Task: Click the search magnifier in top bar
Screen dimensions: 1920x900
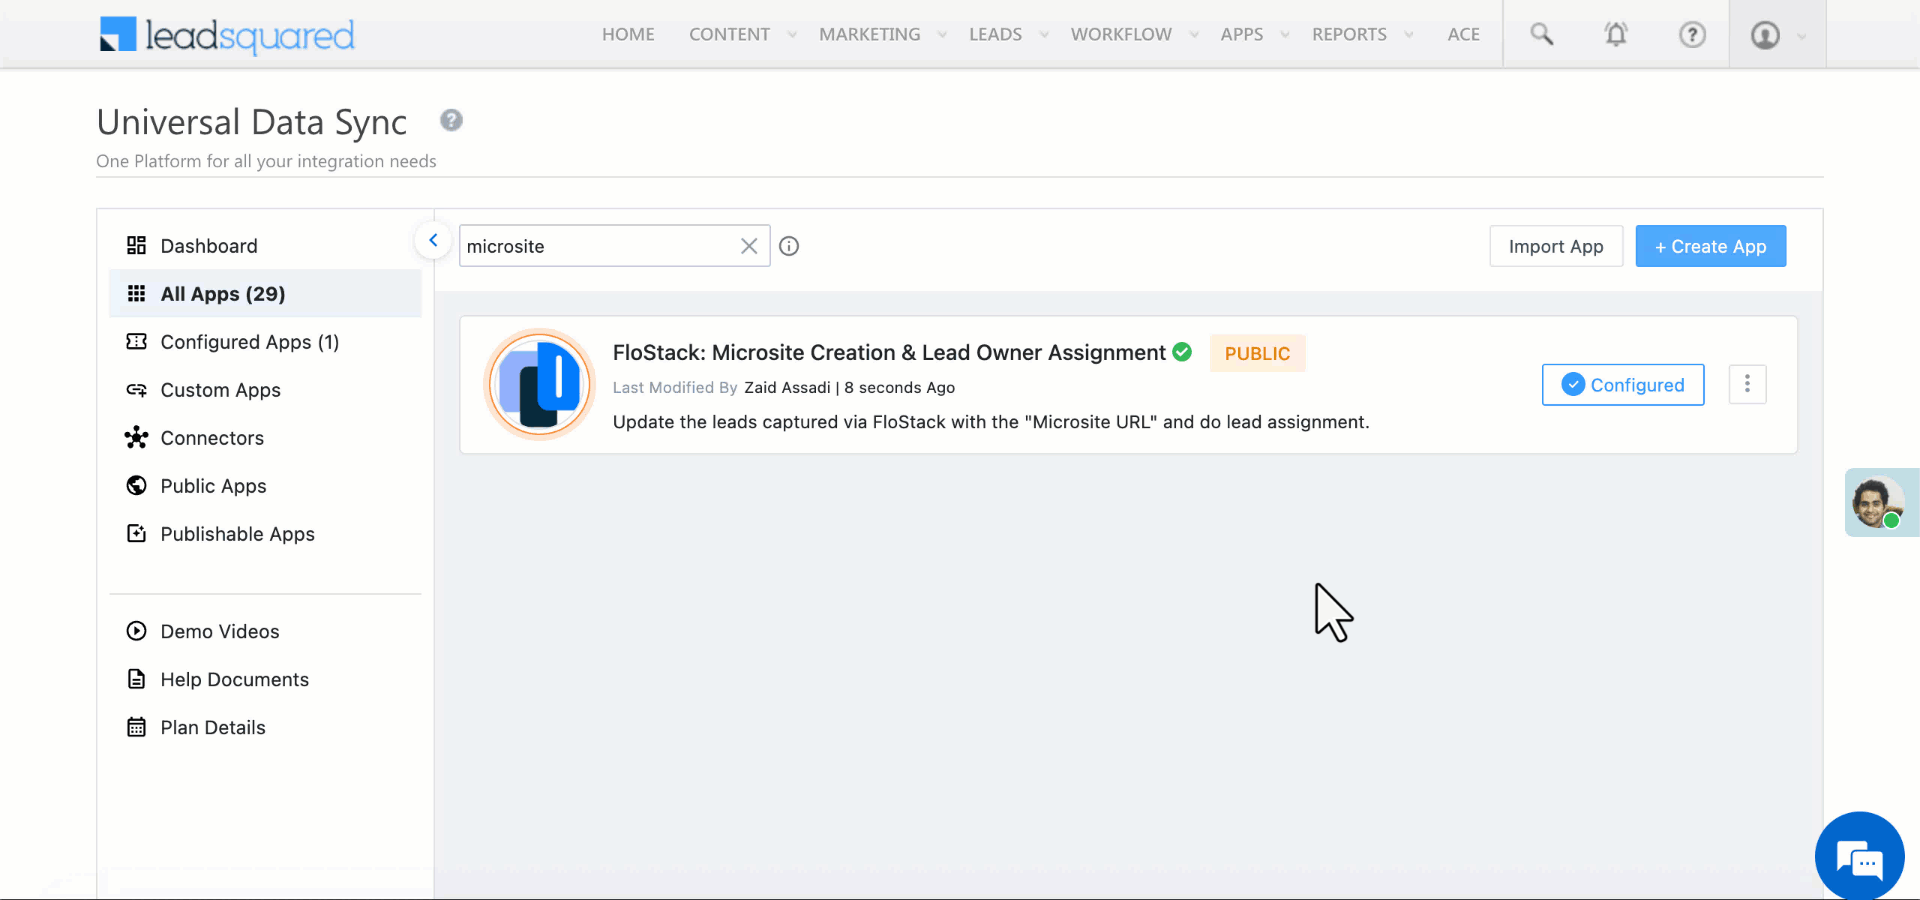Action: (1540, 33)
